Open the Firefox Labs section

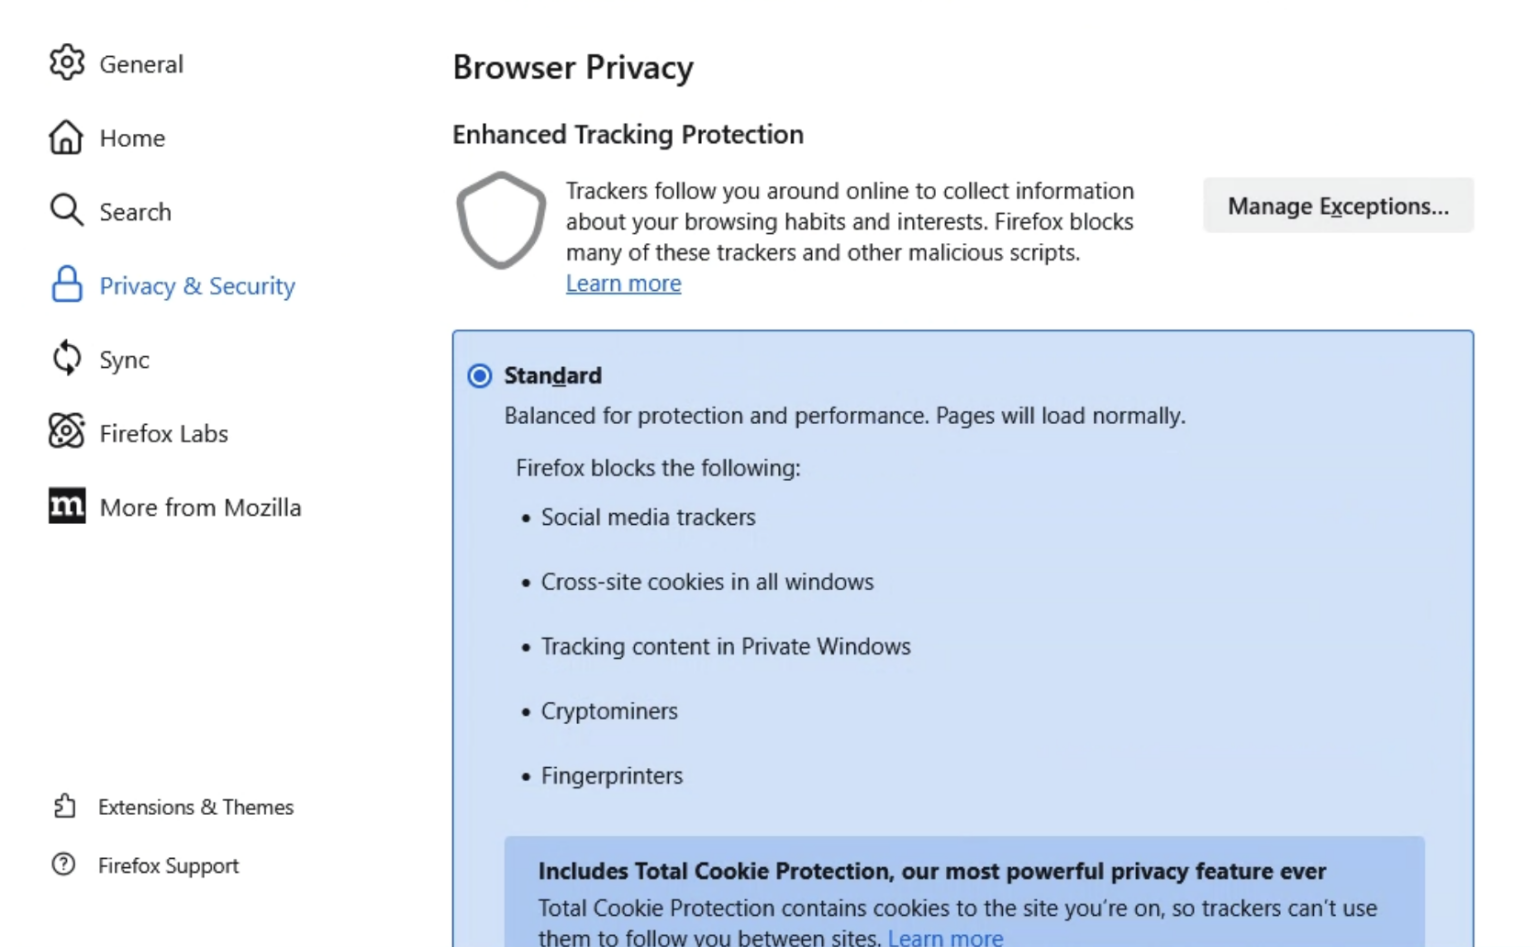[x=163, y=432]
